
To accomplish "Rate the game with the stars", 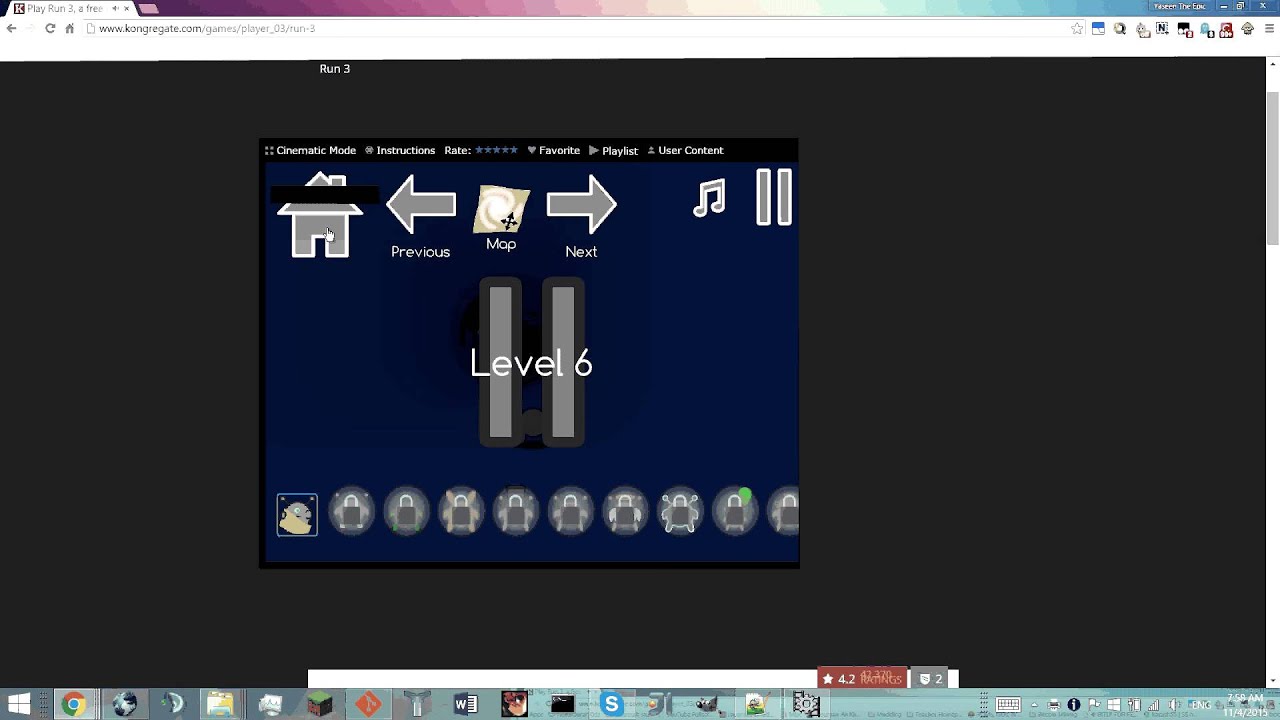I will coord(496,150).
